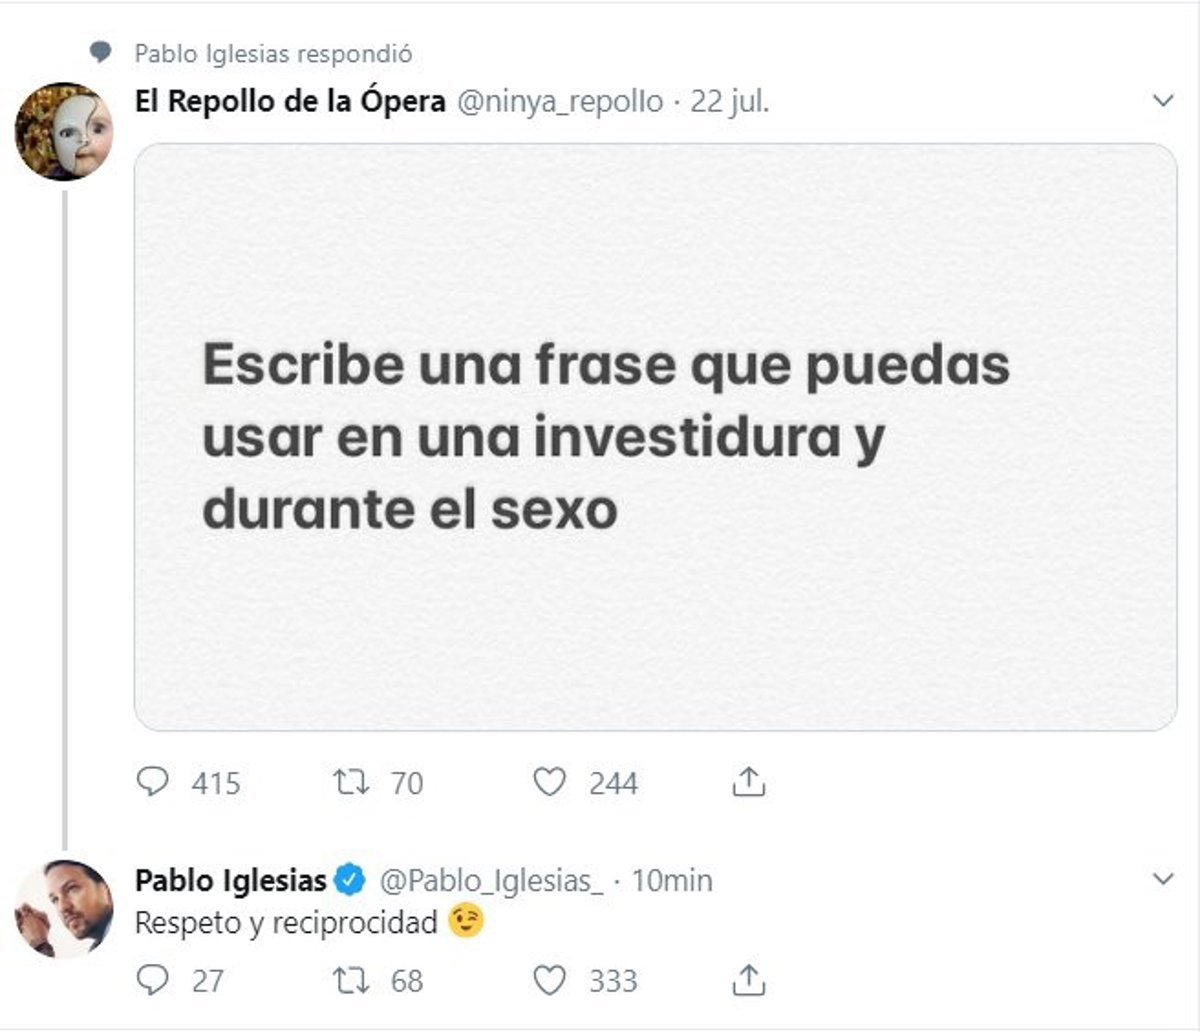Open Pablo Iglesias' profile picture
The image size is (1200, 1032).
[x=64, y=908]
